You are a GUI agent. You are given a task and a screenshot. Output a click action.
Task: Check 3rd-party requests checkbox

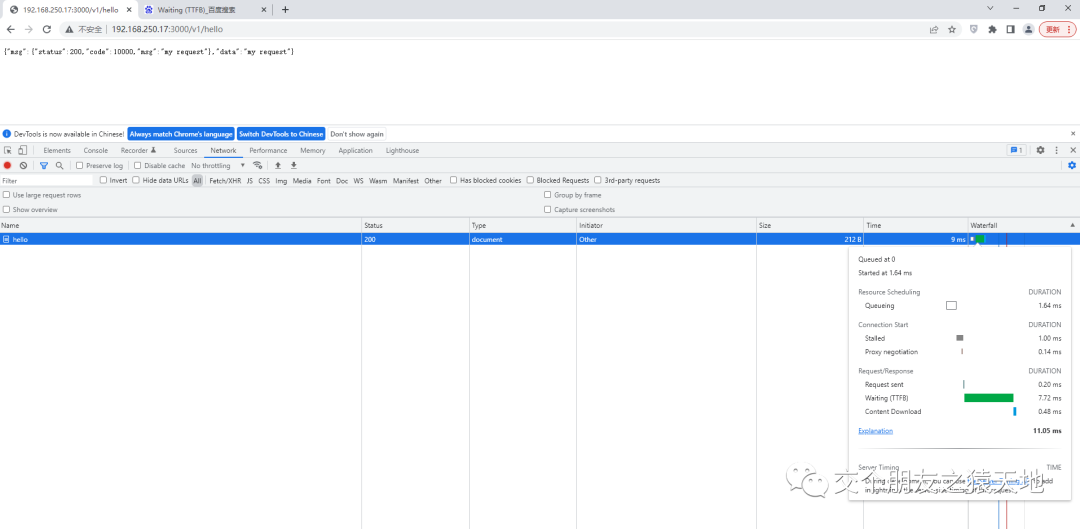tap(598, 180)
